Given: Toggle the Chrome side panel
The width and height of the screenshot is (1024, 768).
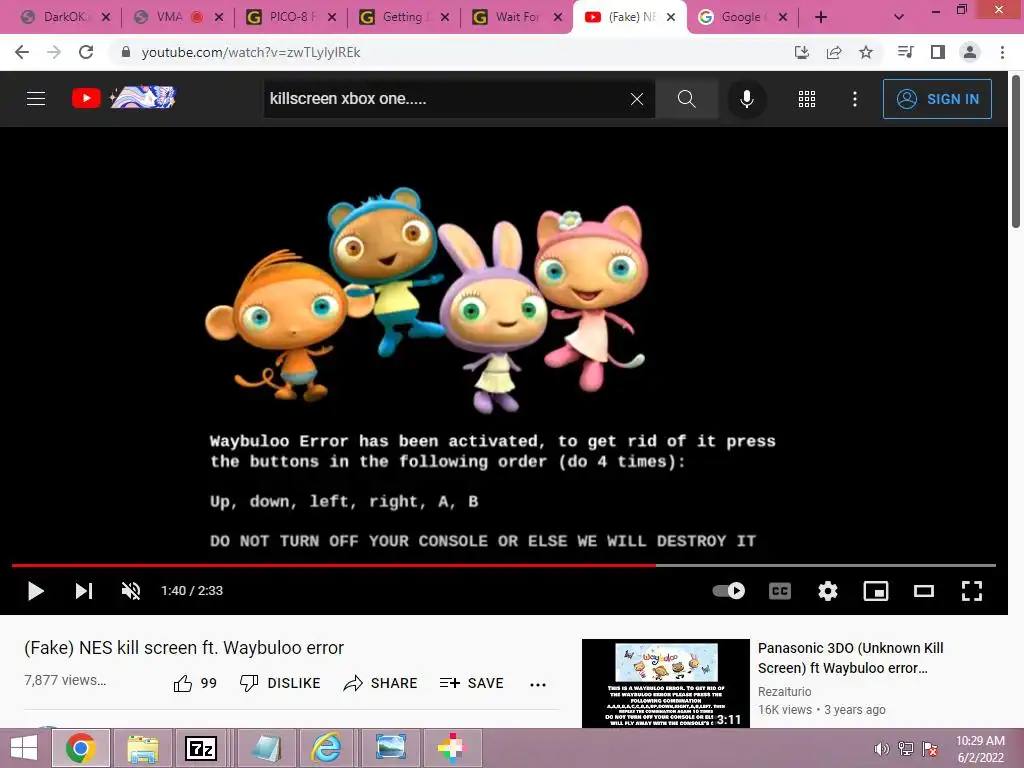Looking at the screenshot, I should coord(938,52).
